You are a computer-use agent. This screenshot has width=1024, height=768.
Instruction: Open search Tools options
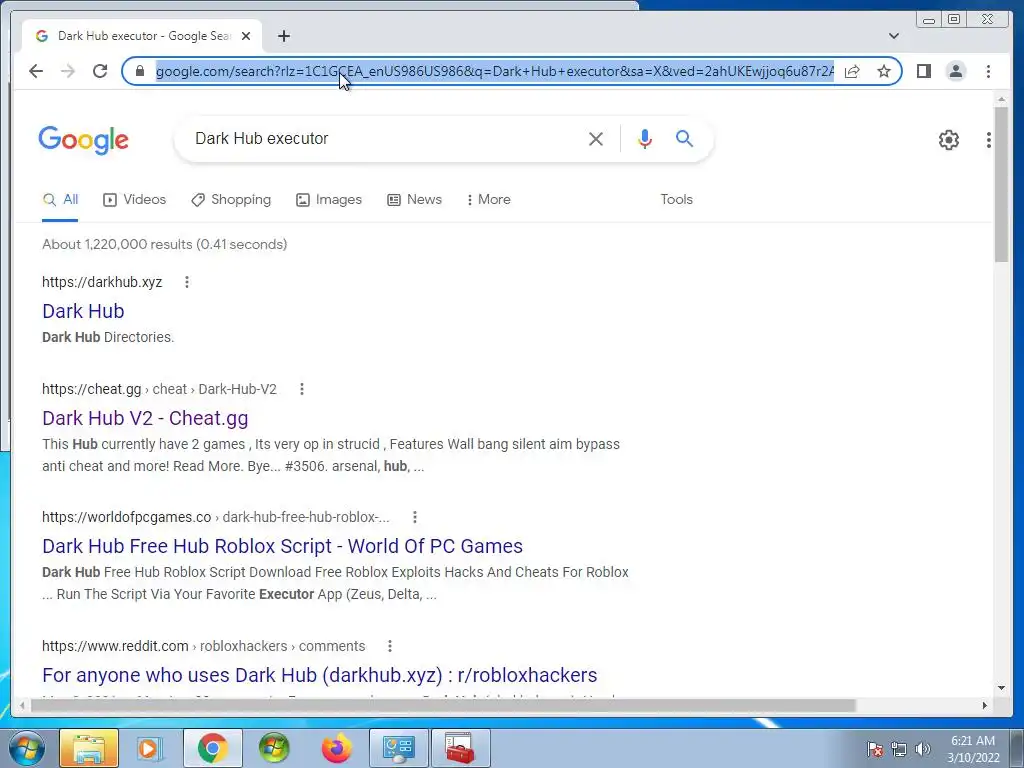pyautogui.click(x=676, y=200)
